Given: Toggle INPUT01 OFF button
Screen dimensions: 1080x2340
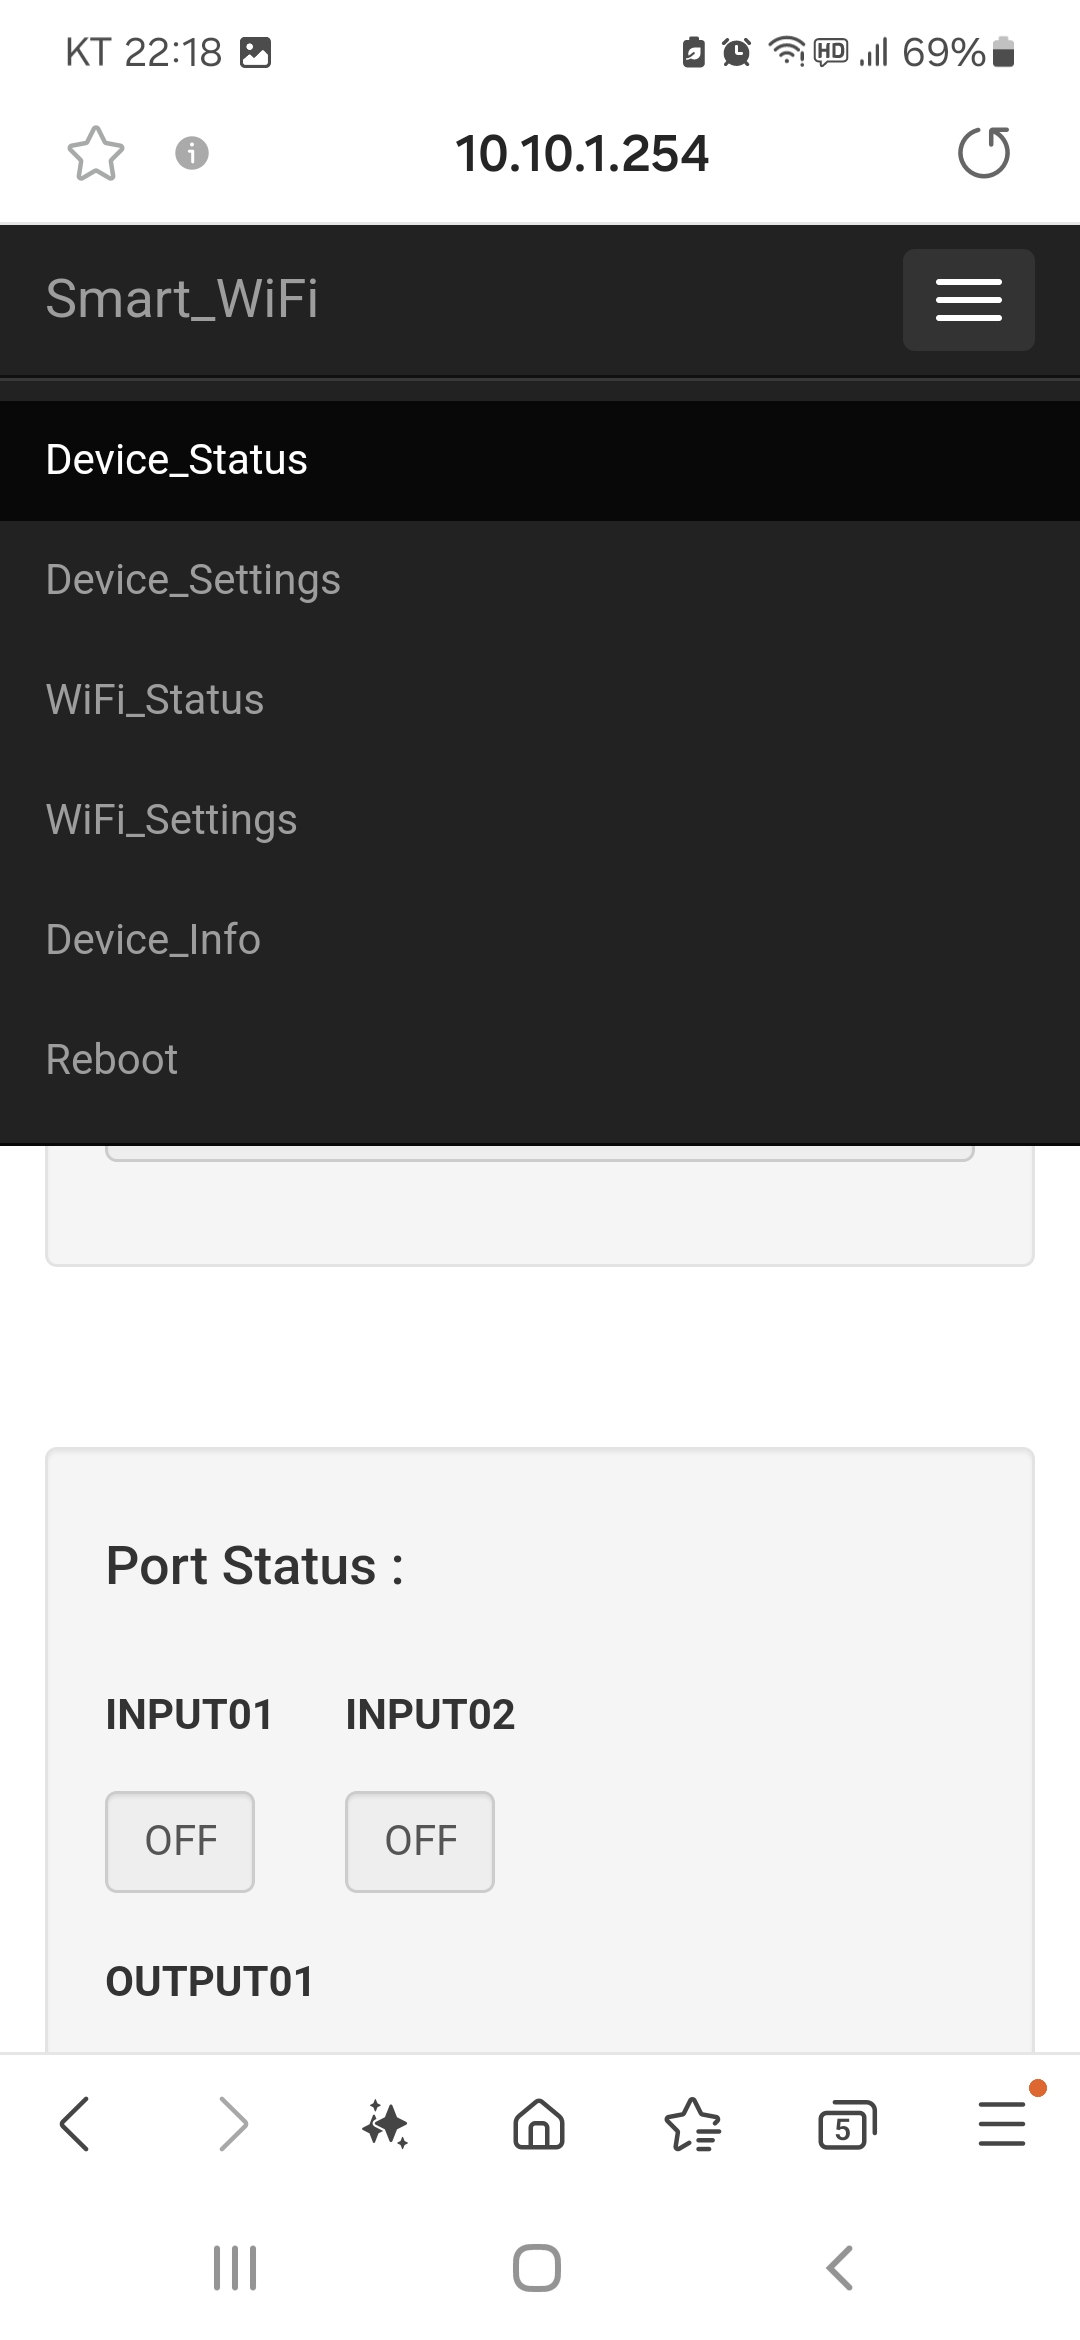Looking at the screenshot, I should (180, 1841).
